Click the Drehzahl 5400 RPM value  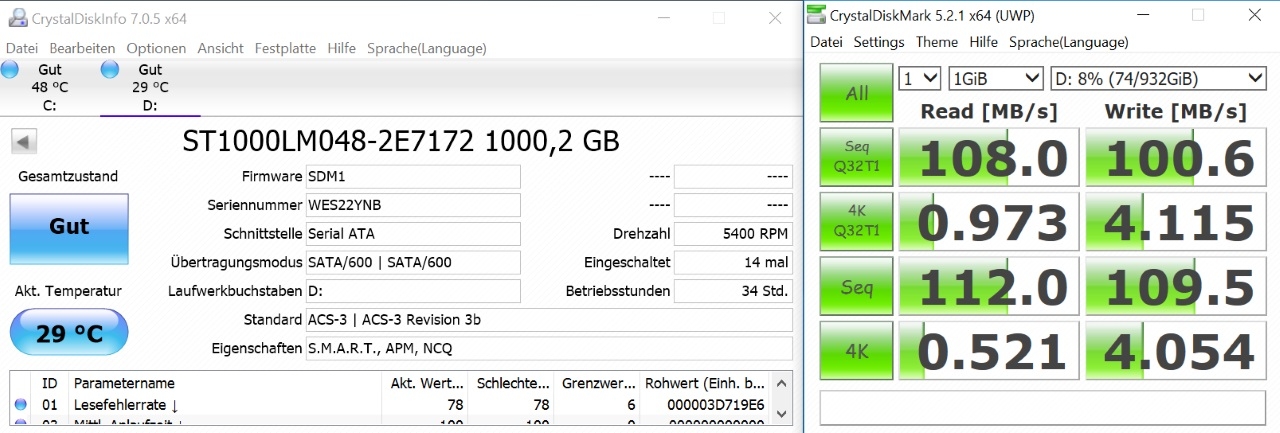tap(733, 234)
